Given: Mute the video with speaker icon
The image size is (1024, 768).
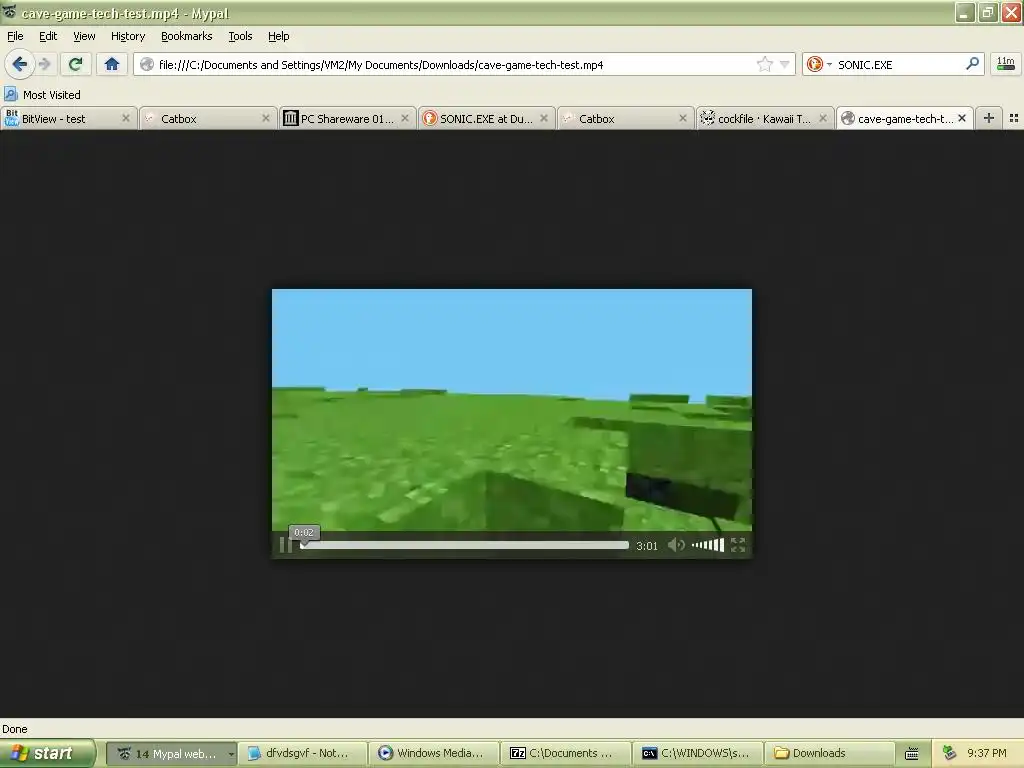Looking at the screenshot, I should (x=676, y=545).
